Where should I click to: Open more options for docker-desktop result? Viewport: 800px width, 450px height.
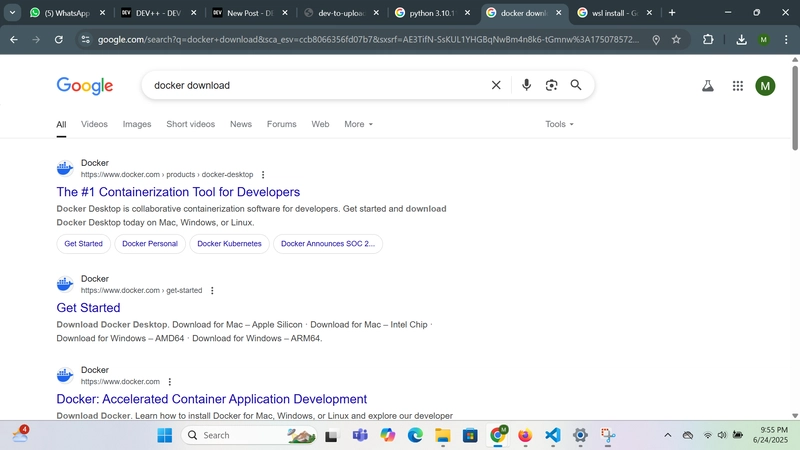(263, 174)
